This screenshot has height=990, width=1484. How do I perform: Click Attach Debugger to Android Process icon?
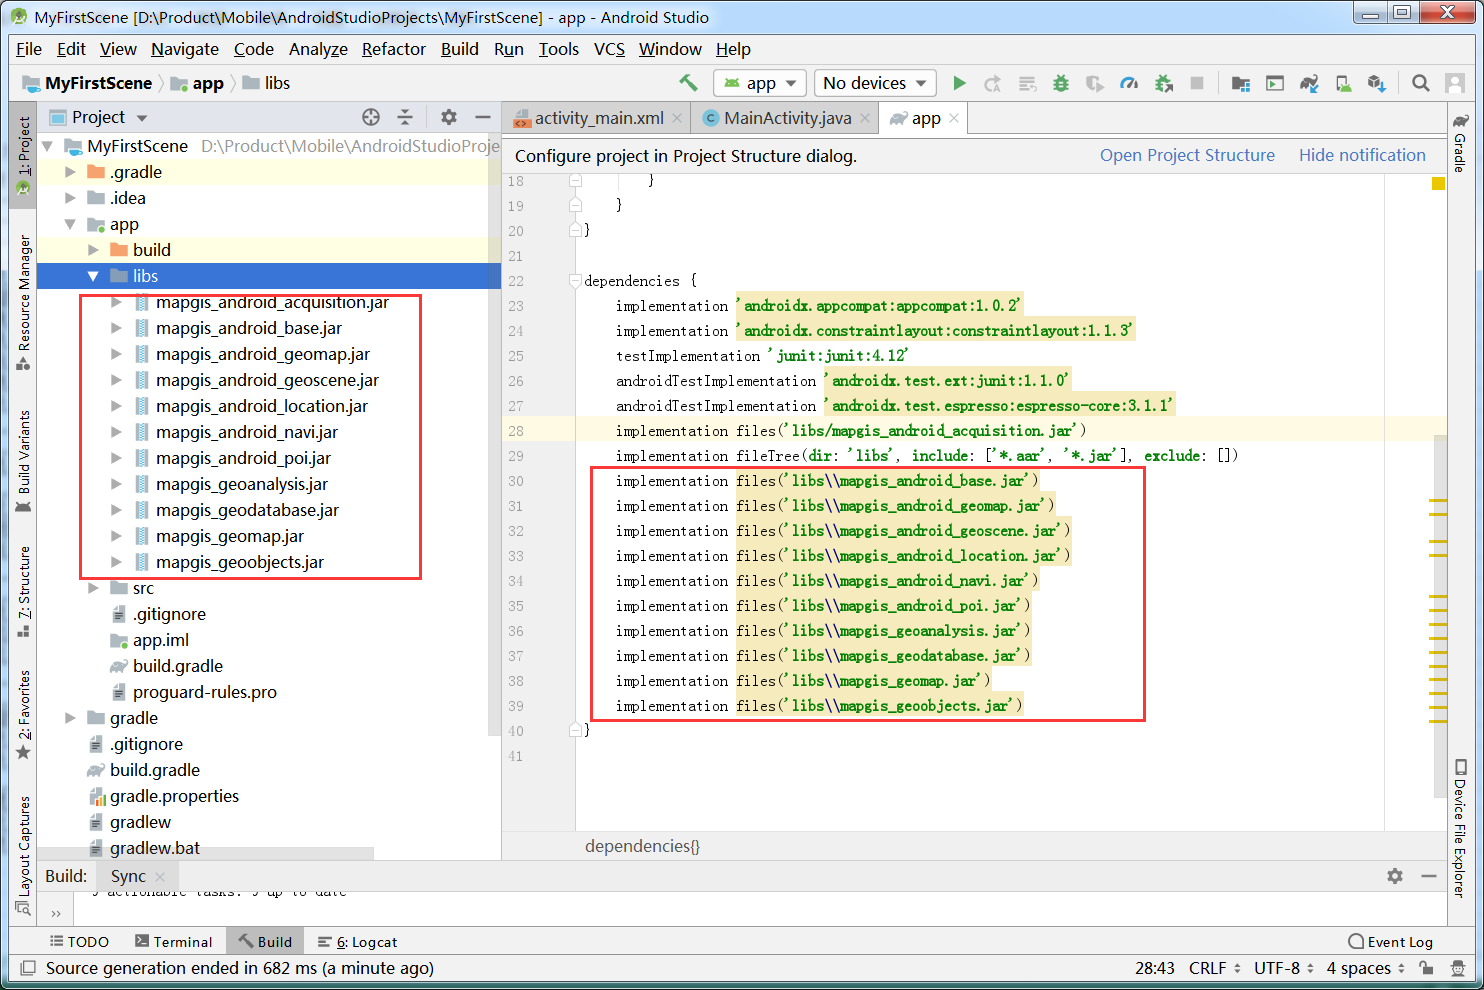coord(1163,83)
